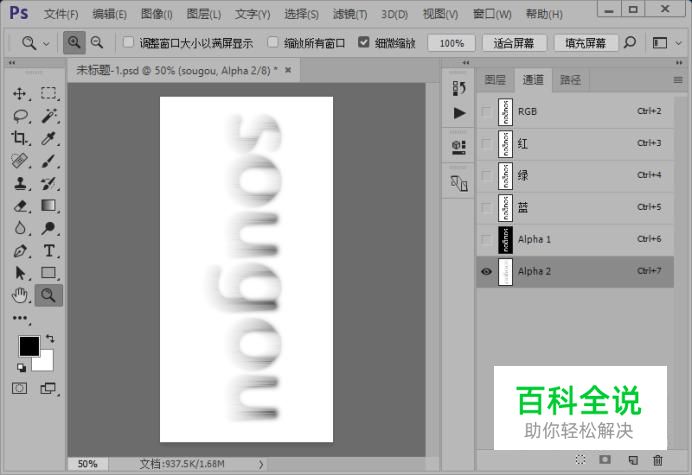692x475 pixels.
Task: Open the extra tools ellipsis menu
Action: point(20,318)
